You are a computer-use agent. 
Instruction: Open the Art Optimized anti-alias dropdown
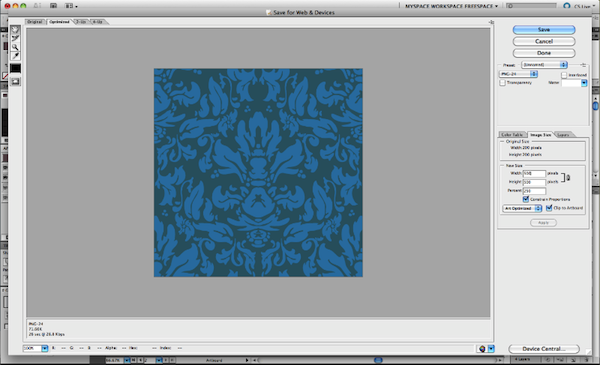[x=522, y=208]
